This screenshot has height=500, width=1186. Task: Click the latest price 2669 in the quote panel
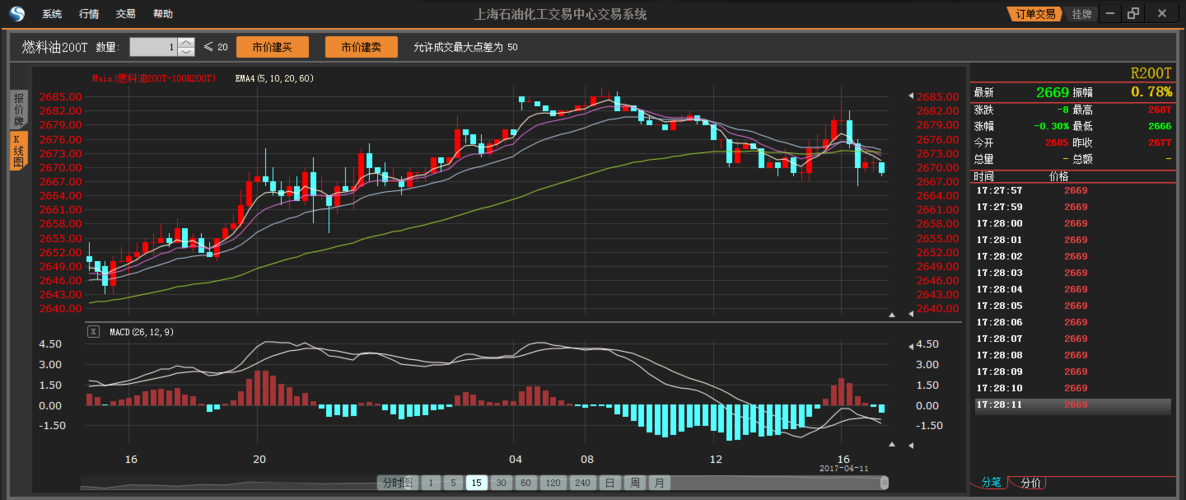click(x=1052, y=92)
